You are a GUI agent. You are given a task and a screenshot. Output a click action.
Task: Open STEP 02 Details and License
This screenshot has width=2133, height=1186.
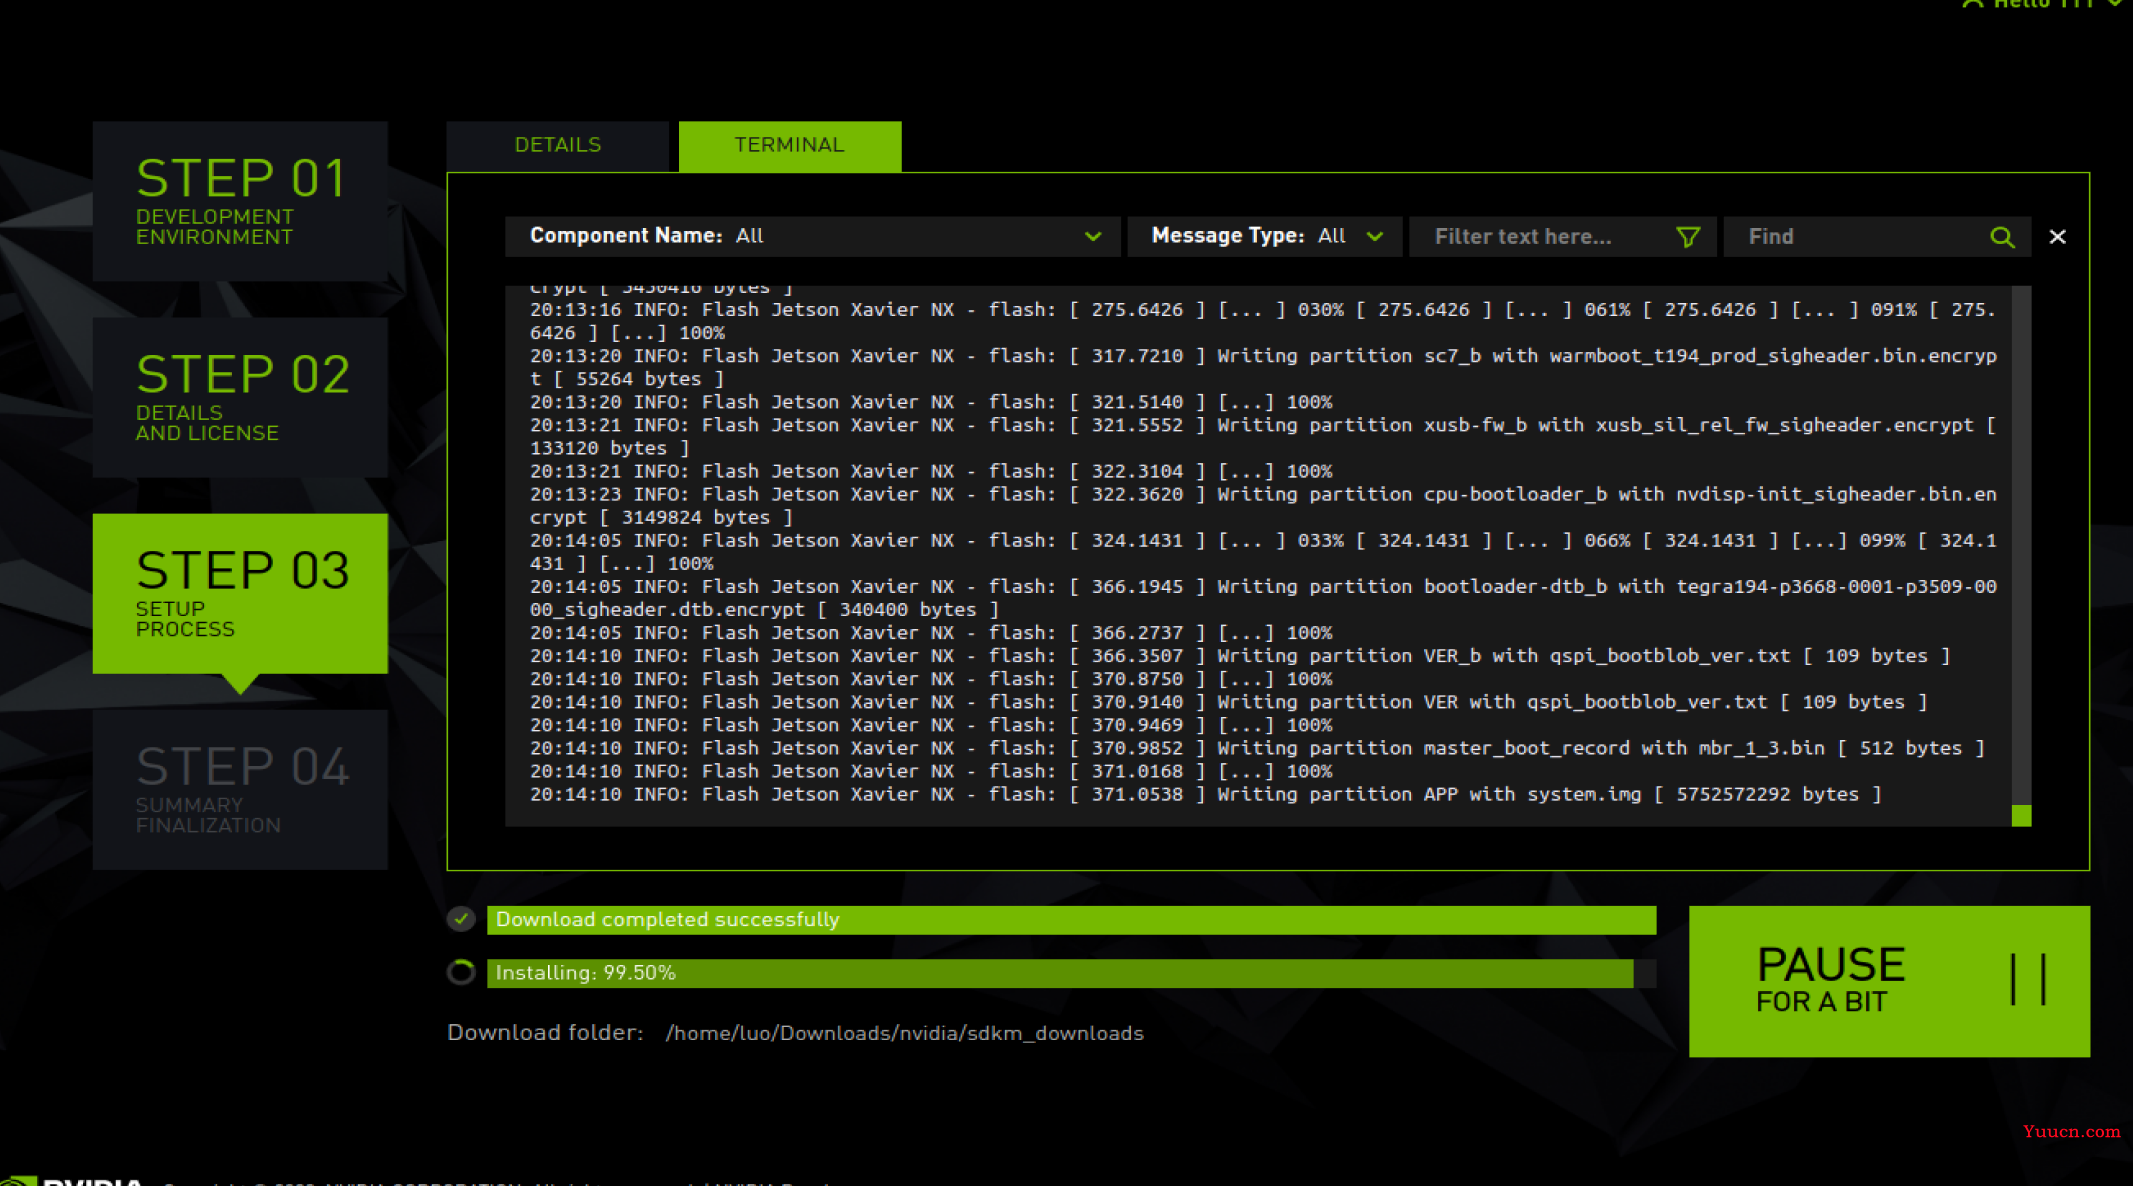point(240,397)
